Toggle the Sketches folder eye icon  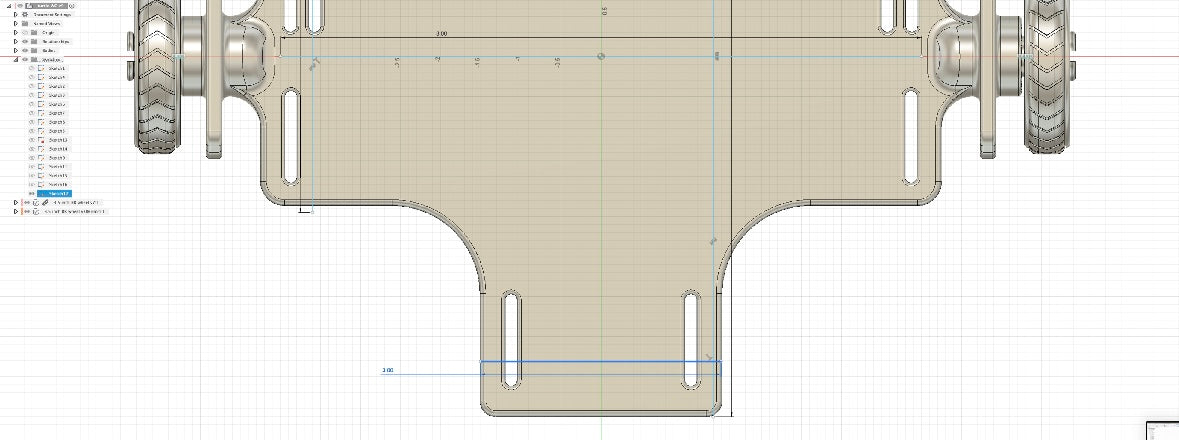(x=24, y=59)
